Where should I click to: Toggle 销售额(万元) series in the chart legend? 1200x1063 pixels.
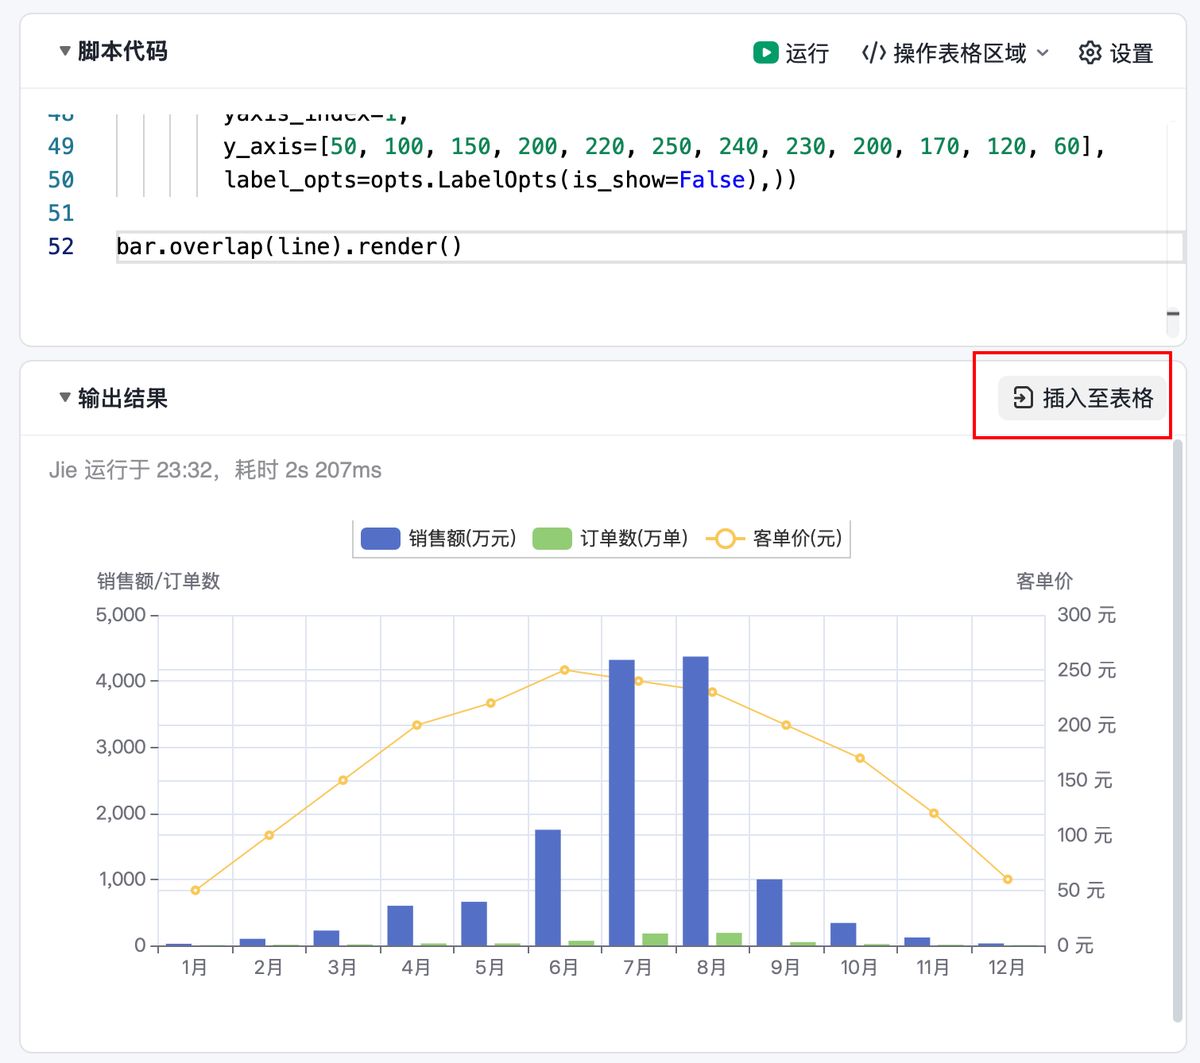tap(438, 538)
